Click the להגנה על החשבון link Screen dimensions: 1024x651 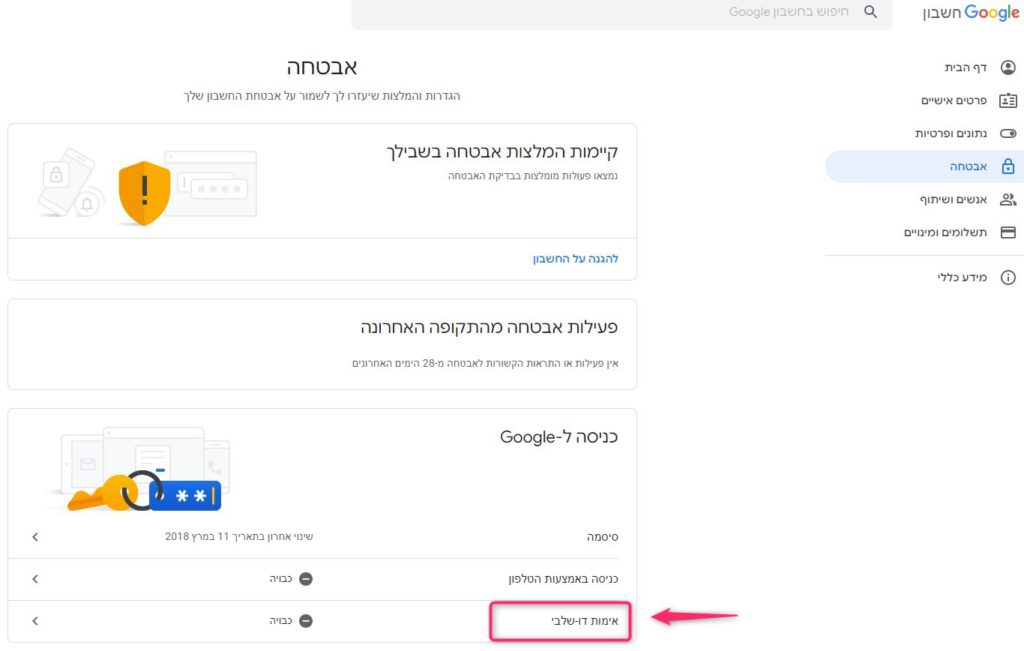[575, 259]
